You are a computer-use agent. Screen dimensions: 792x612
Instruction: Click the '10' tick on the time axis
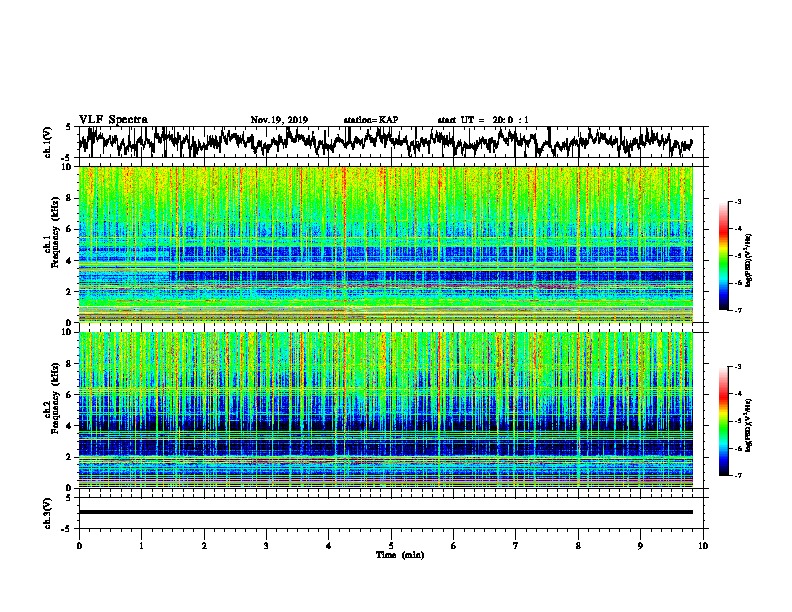pos(703,545)
